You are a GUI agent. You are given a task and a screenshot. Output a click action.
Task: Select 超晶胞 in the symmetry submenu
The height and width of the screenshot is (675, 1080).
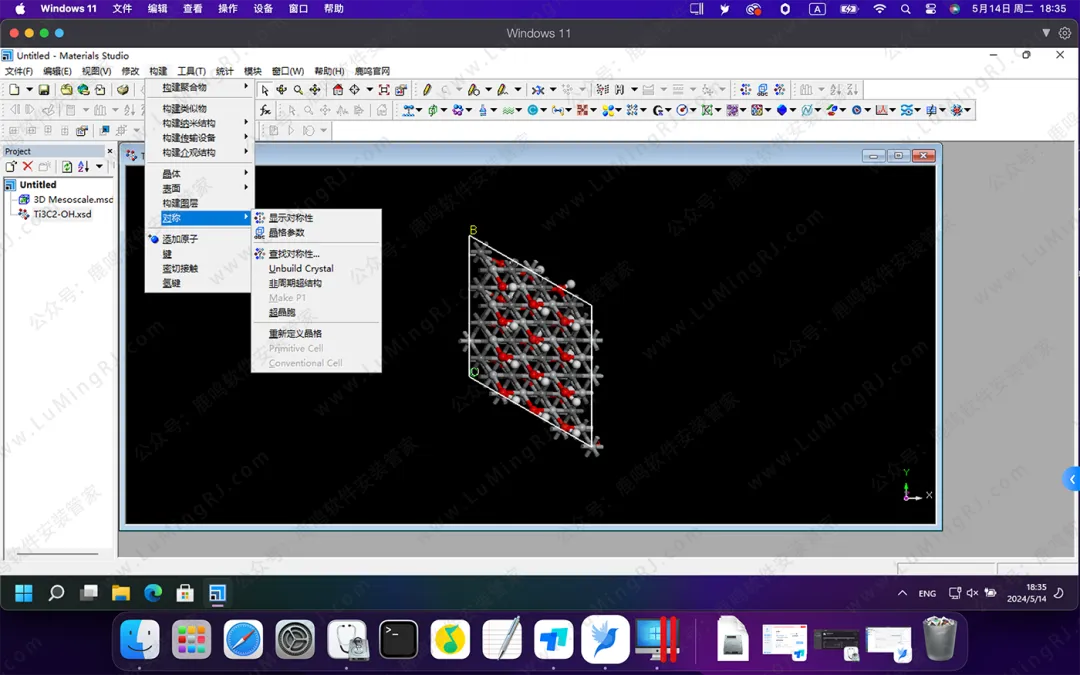(281, 313)
